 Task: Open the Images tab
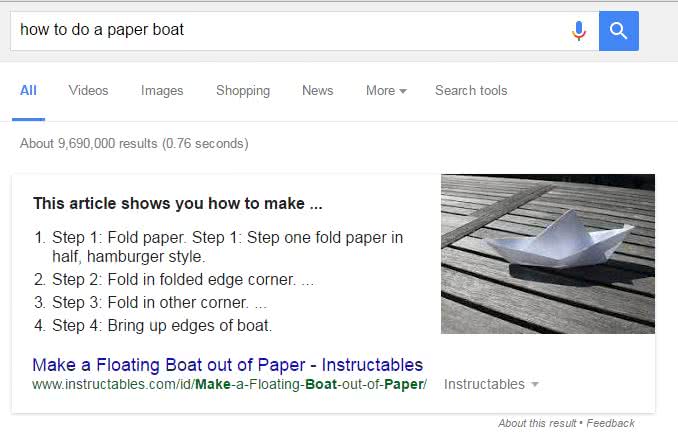click(x=162, y=90)
